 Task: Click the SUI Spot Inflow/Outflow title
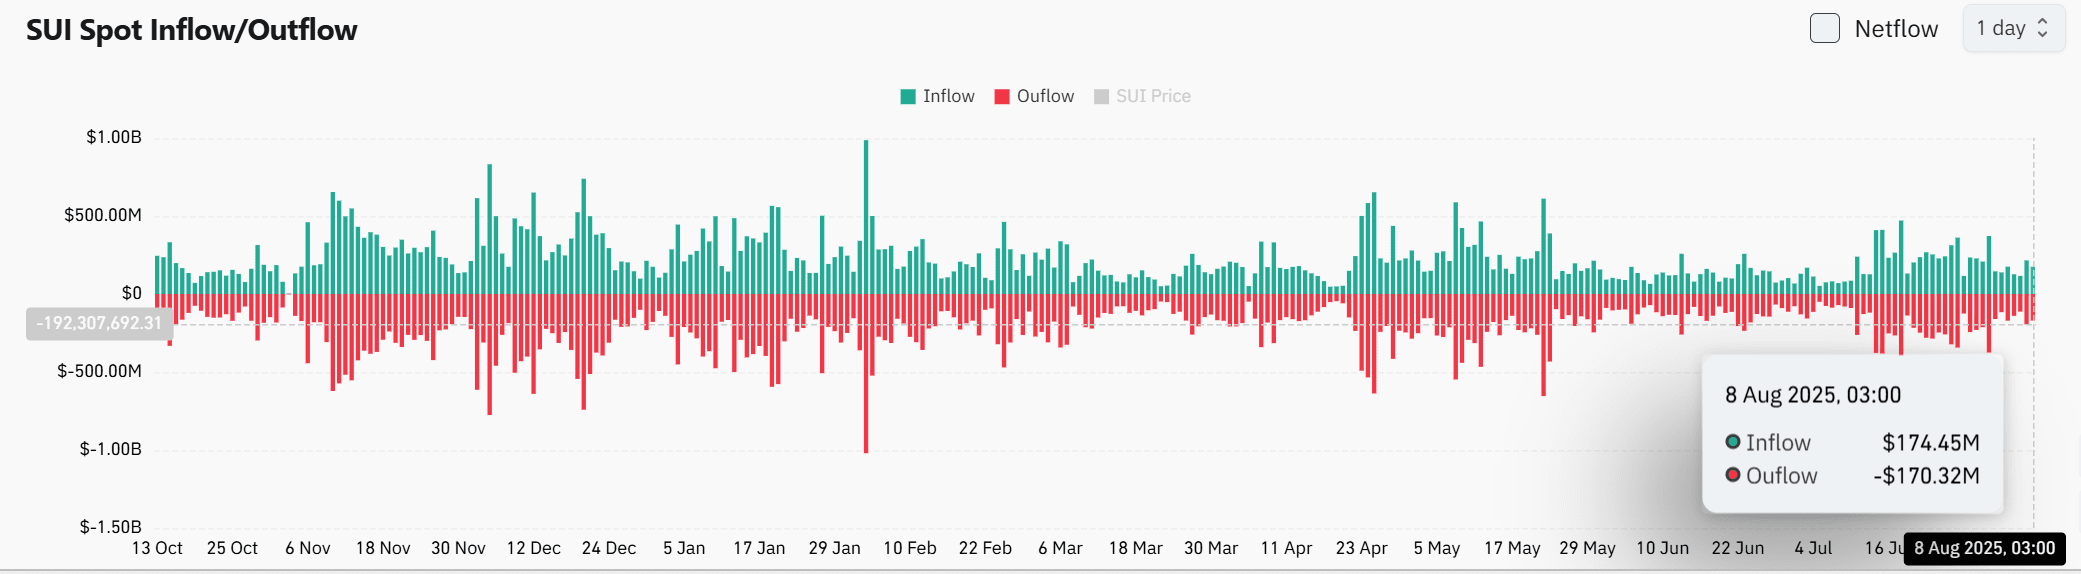coord(191,30)
